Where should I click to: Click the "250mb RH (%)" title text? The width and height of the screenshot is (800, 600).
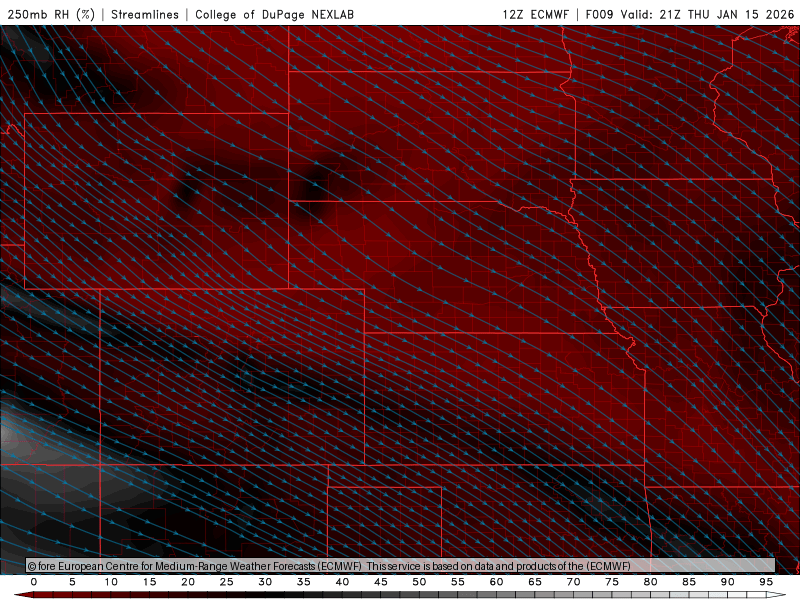click(x=51, y=14)
